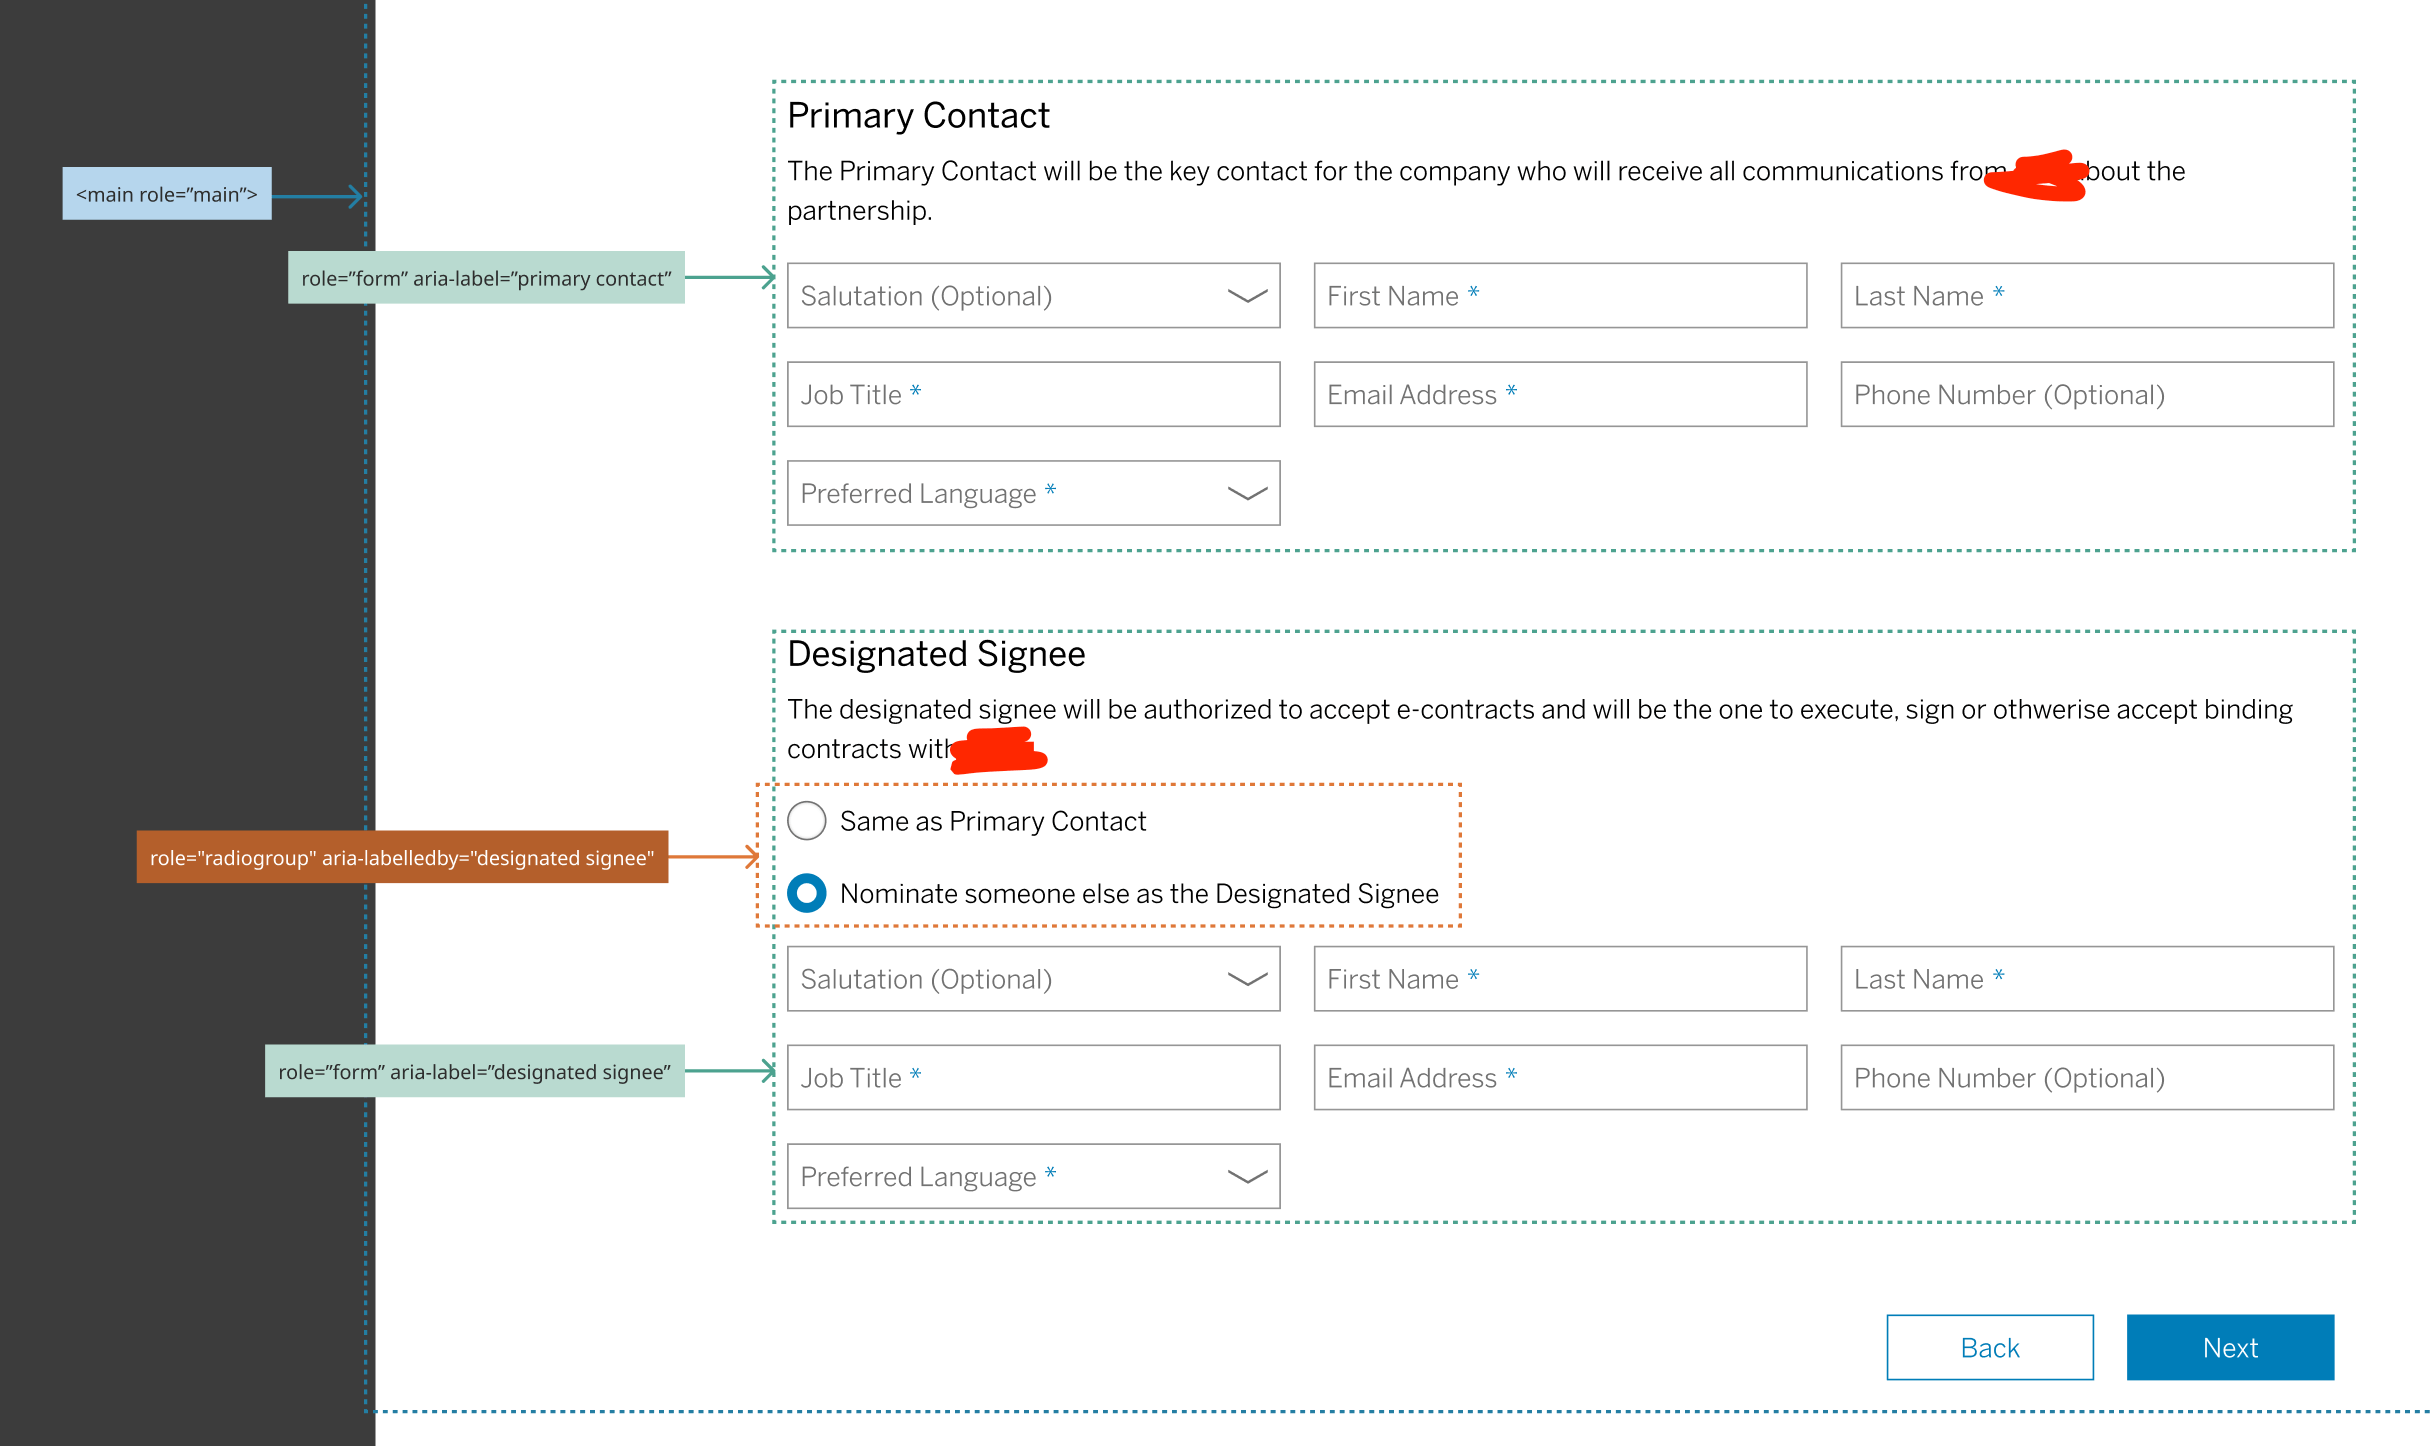Click Primary Contact First Name field
2430x1446 pixels.
tap(1559, 296)
